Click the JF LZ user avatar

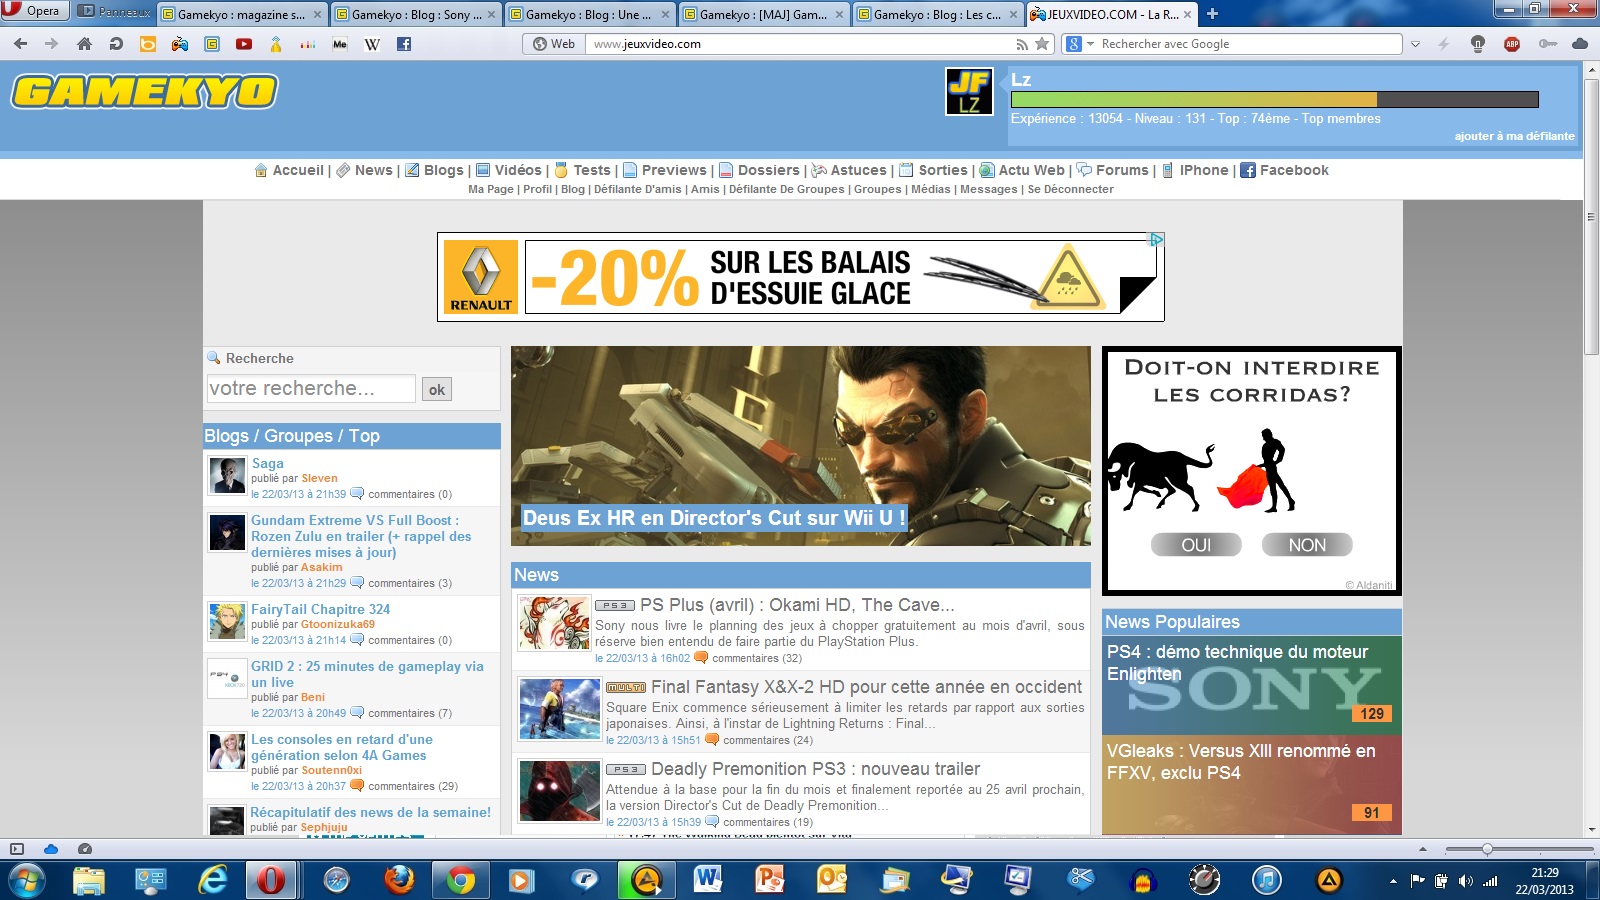(969, 92)
